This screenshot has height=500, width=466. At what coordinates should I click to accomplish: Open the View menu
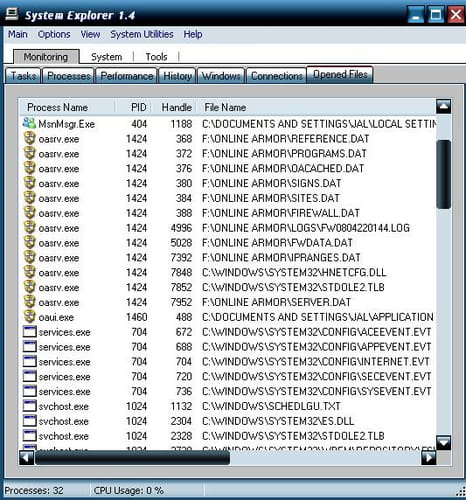click(90, 34)
